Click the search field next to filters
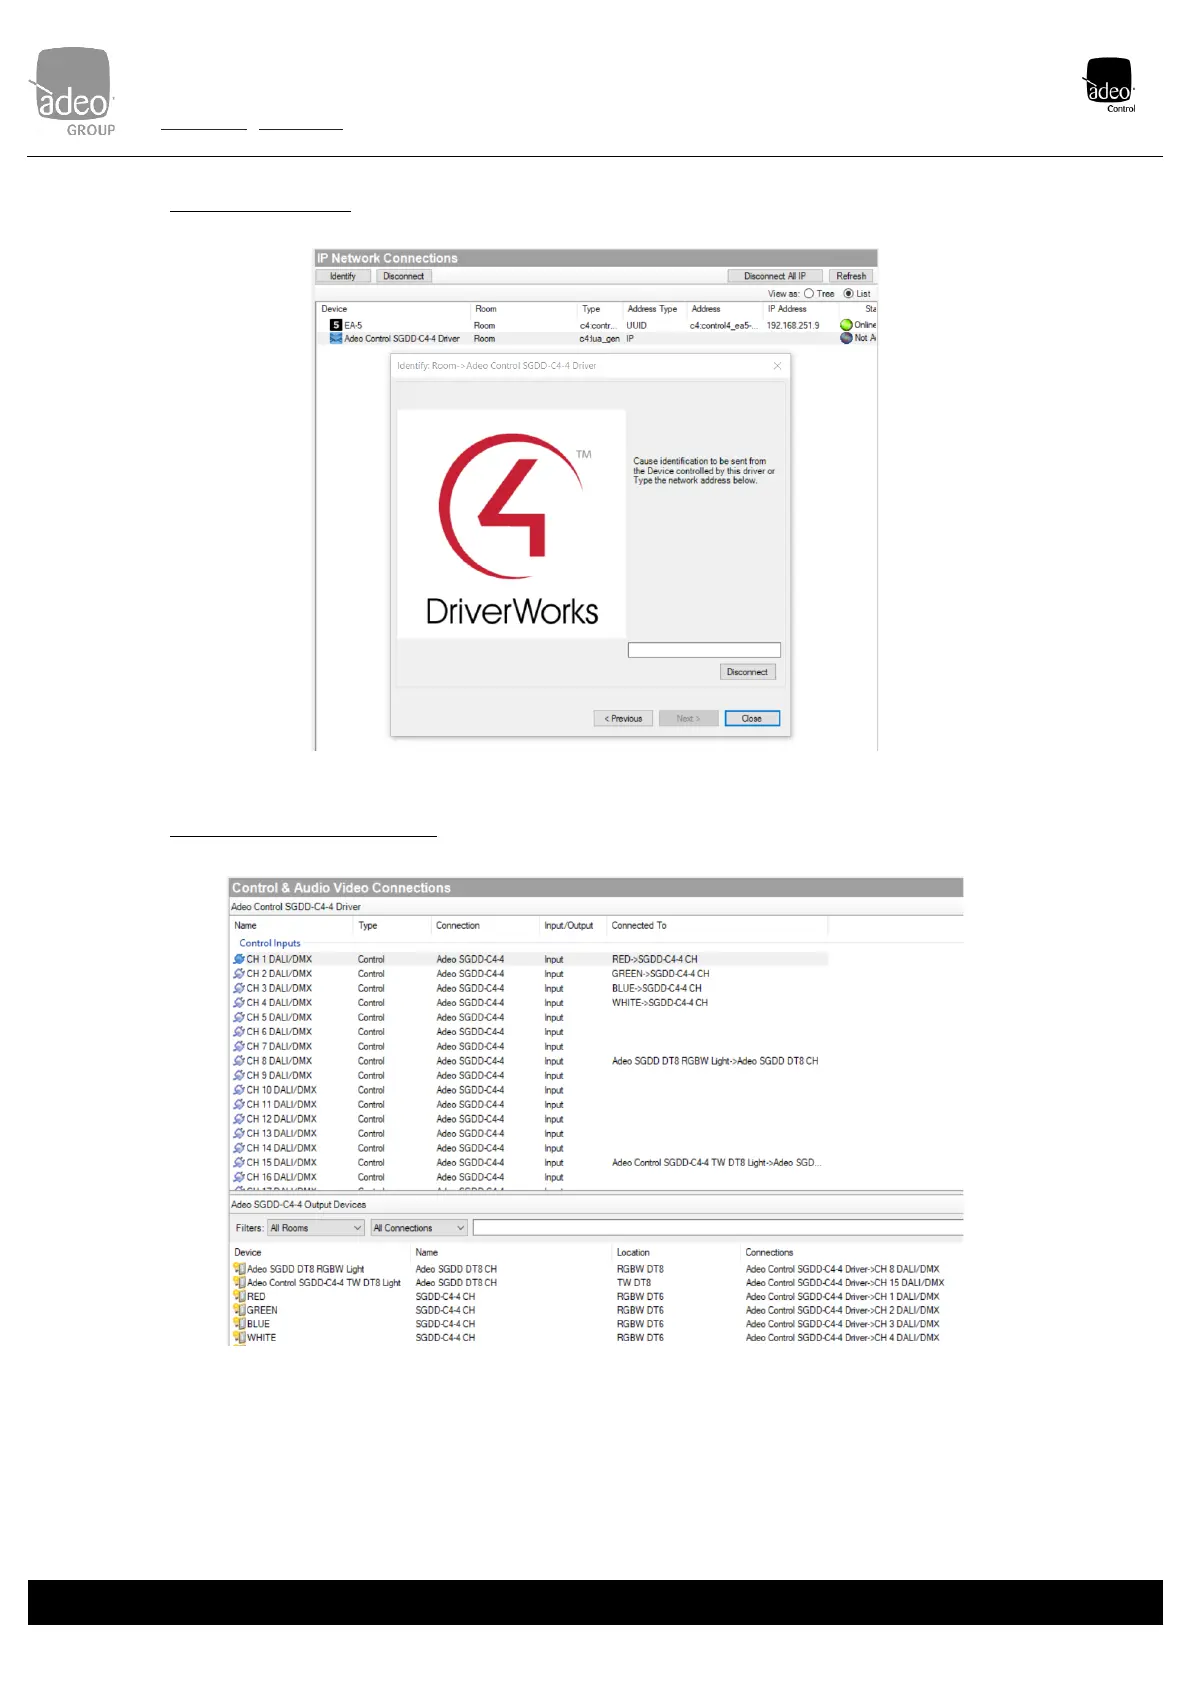This screenshot has height=1684, width=1191. click(x=718, y=1228)
